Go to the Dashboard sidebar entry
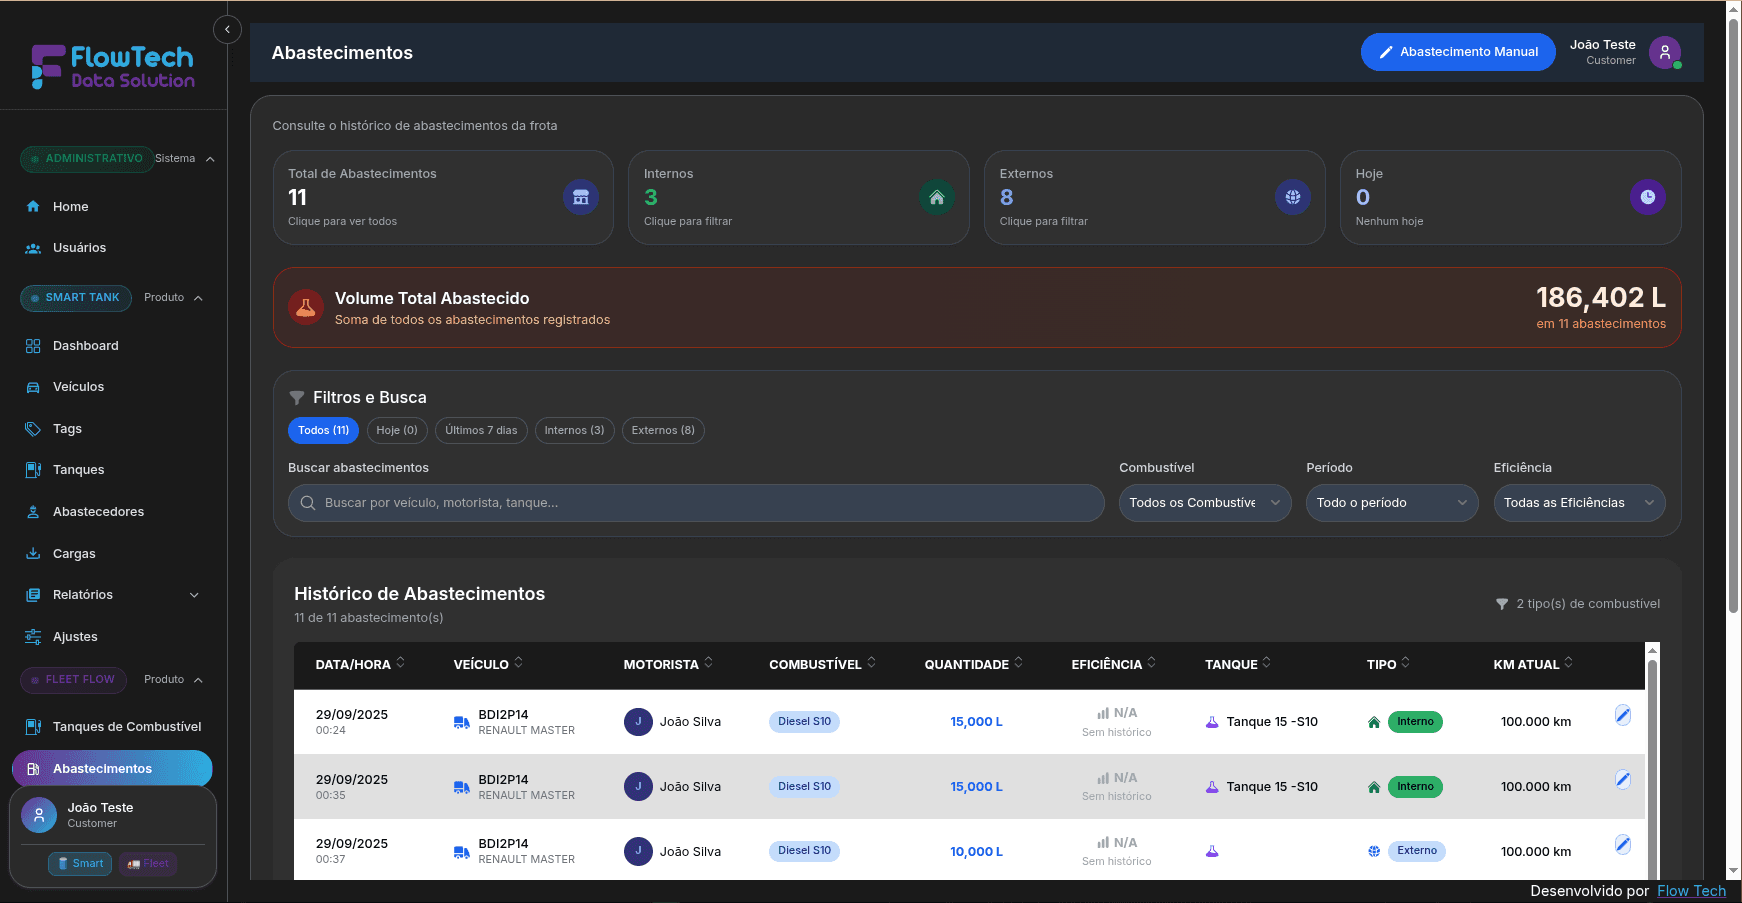This screenshot has height=903, width=1742. click(85, 345)
